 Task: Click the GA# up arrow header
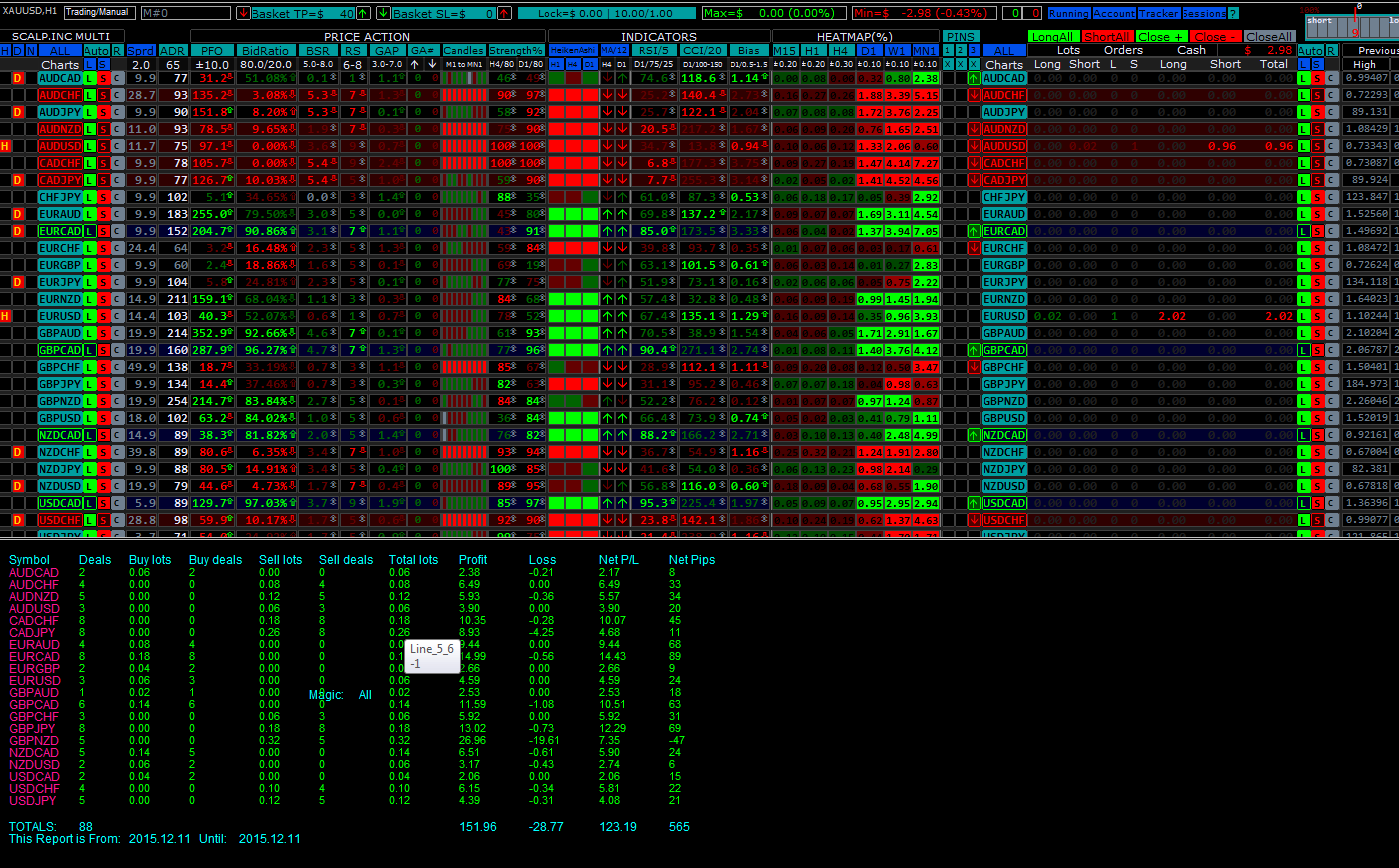click(415, 64)
